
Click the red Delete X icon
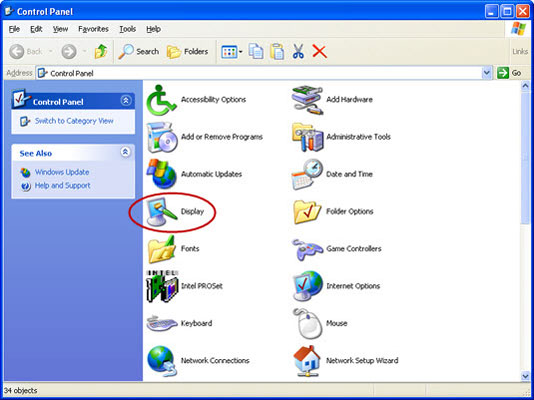click(319, 52)
